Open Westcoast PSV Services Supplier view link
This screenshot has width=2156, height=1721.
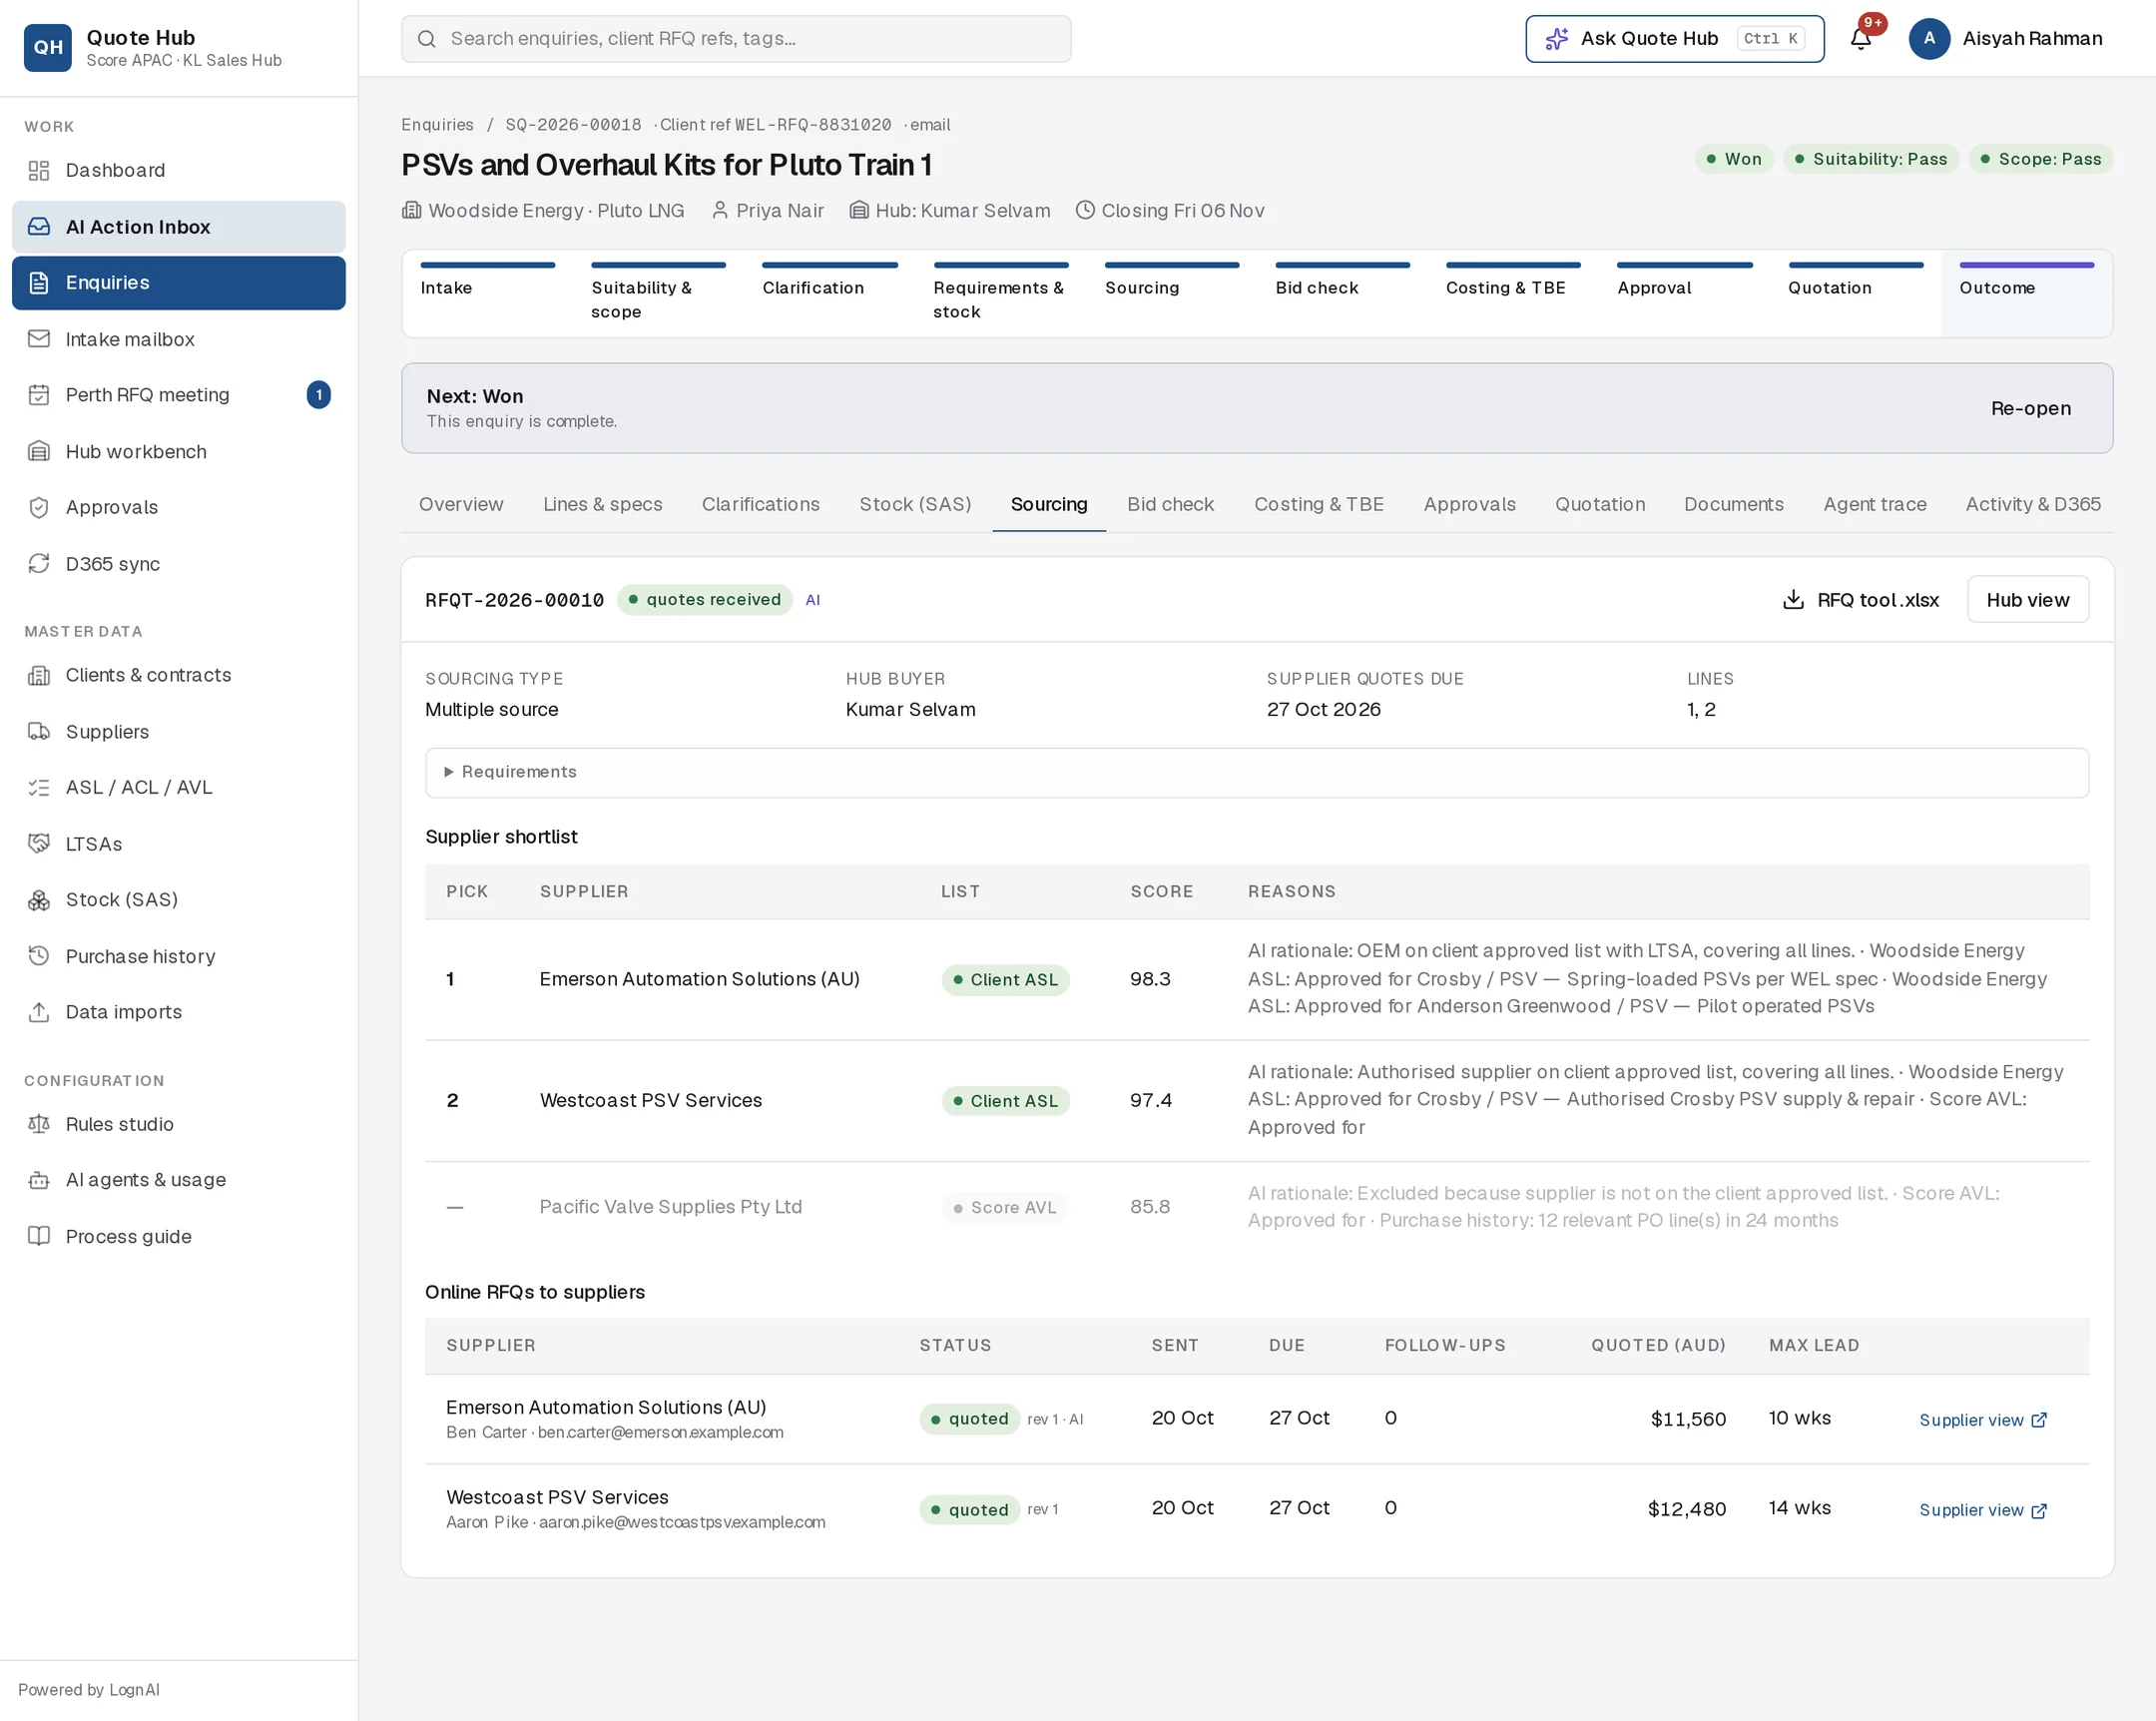(1982, 1509)
